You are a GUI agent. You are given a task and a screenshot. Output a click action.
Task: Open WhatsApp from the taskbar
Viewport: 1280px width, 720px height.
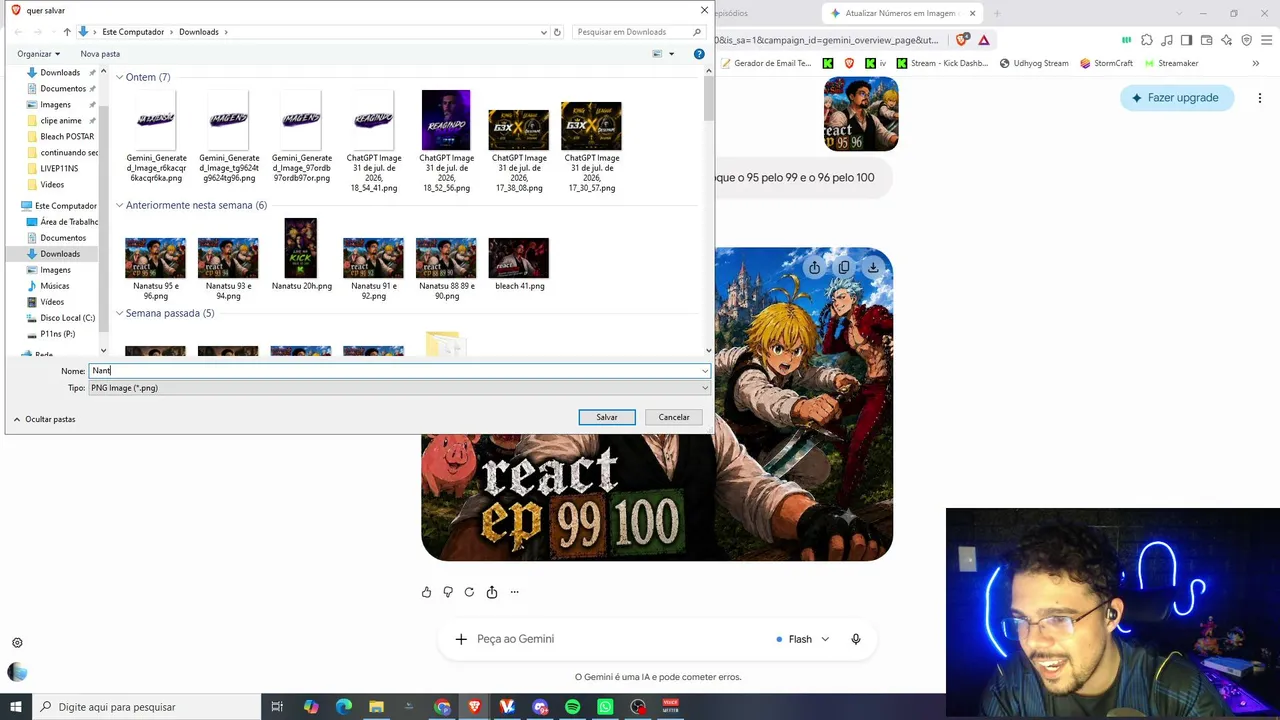point(605,707)
